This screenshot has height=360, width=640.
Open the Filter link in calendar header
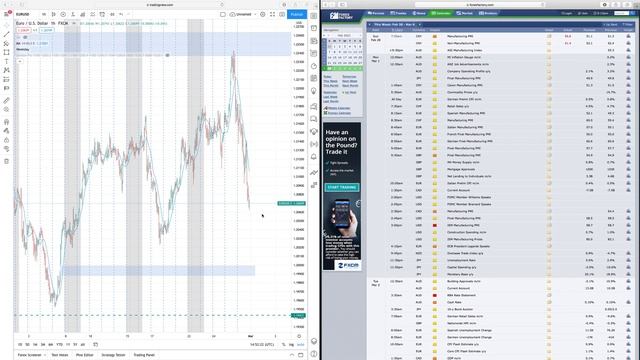[629, 24]
